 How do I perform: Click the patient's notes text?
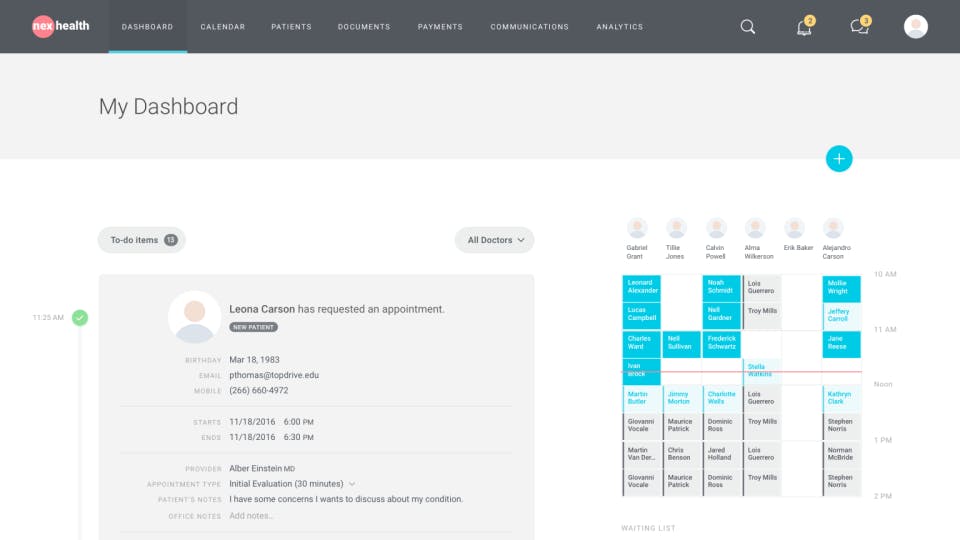(x=346, y=499)
